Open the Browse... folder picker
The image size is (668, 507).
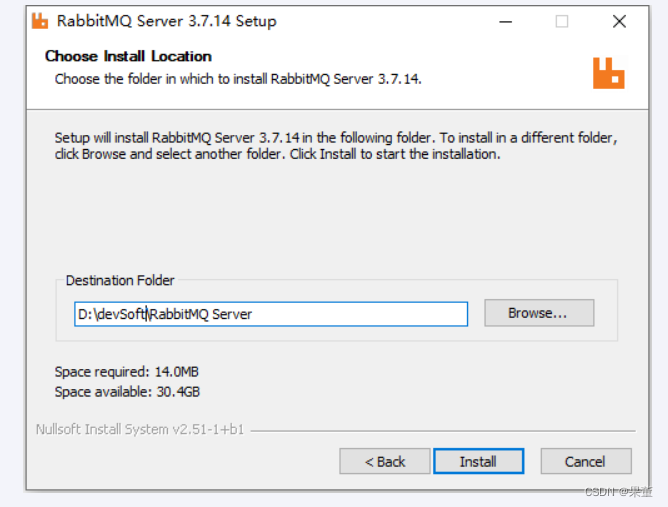click(538, 313)
